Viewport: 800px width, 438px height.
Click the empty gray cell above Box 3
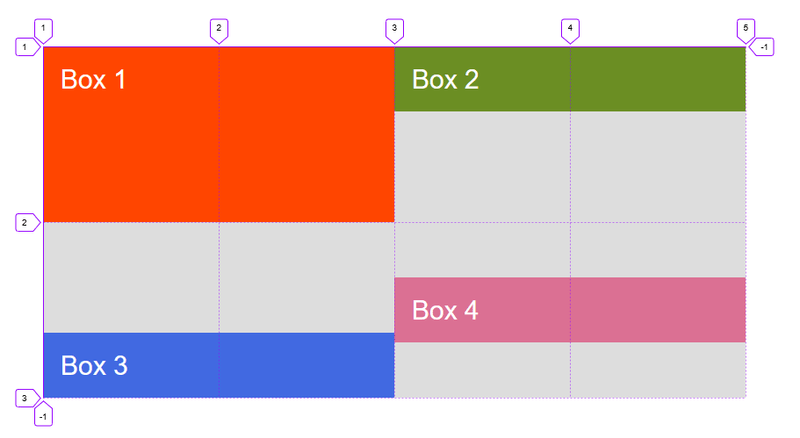coord(219,278)
